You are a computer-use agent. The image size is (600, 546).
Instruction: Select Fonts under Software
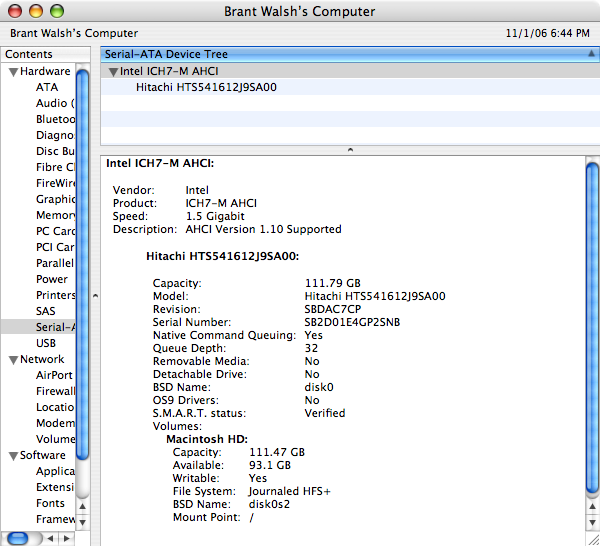pos(50,503)
